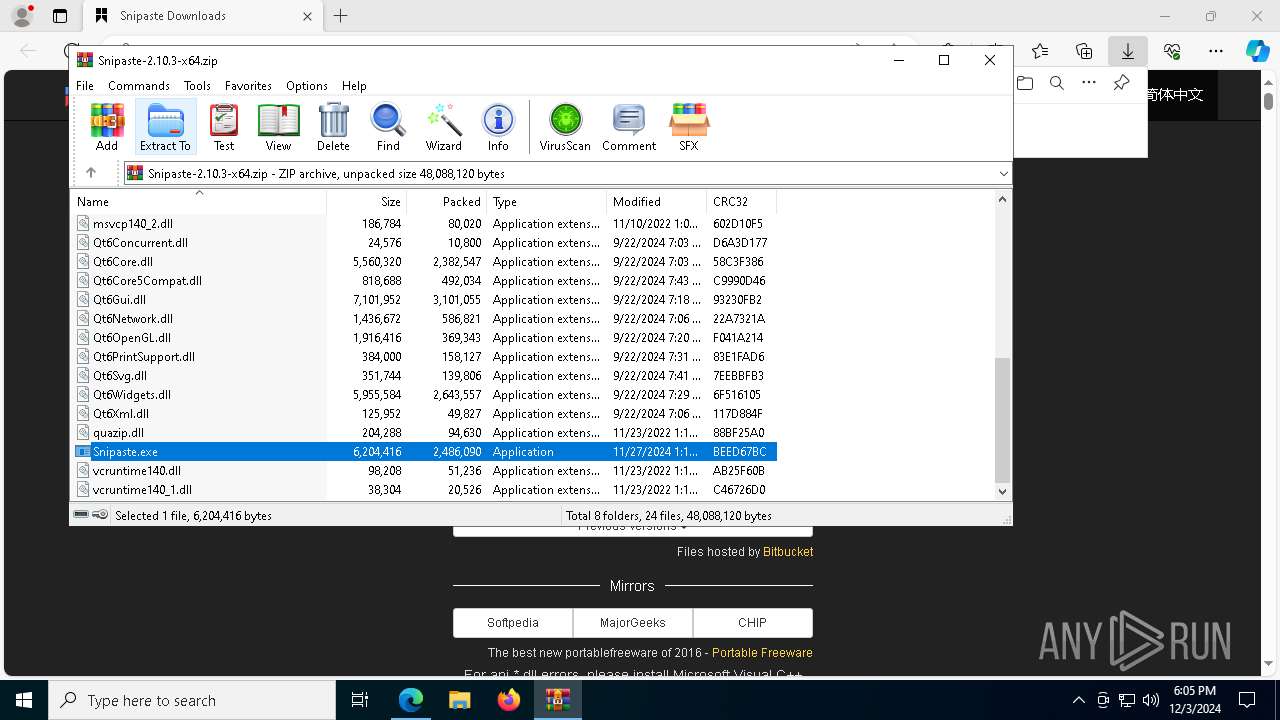Screen dimensions: 1280x720
Task: Sort by Type column header
Action: 546,201
